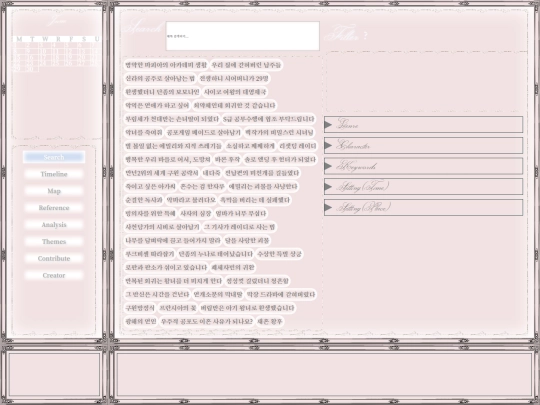Pick 반복된 회귀는 왕녀를 더 미치게 한다

[x=174, y=281]
